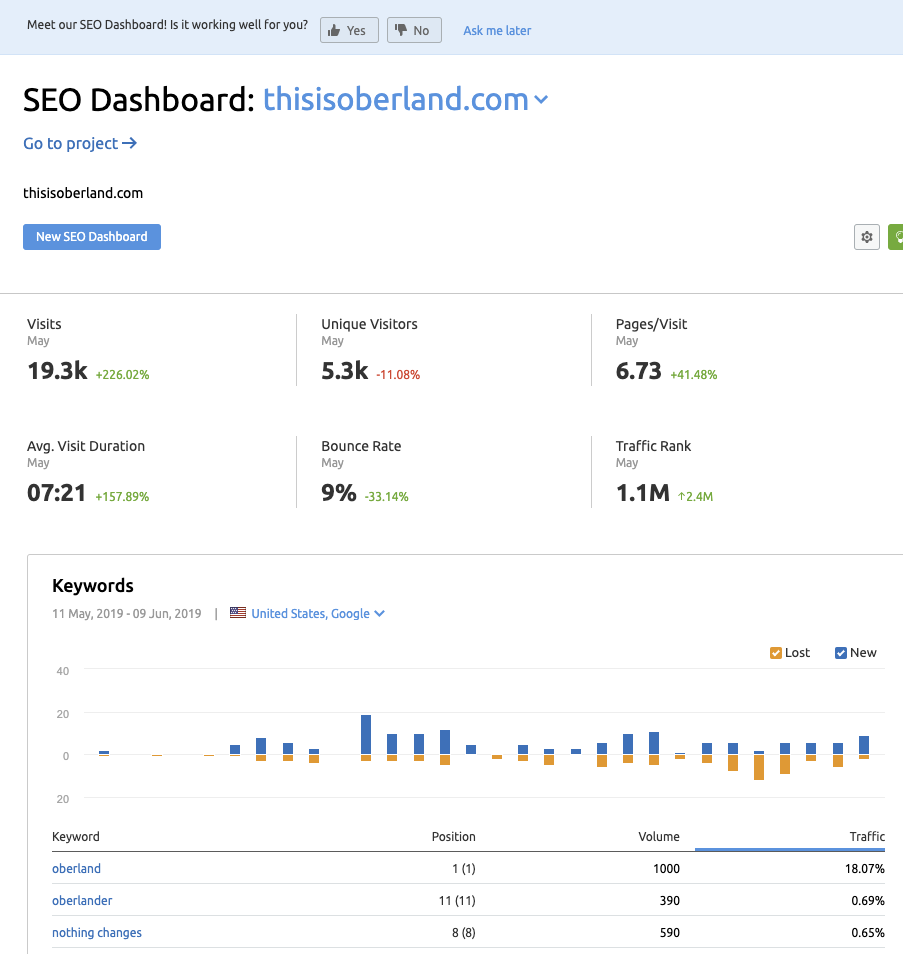The height and width of the screenshot is (954, 903).
Task: Click the US flag icon
Action: [x=238, y=613]
